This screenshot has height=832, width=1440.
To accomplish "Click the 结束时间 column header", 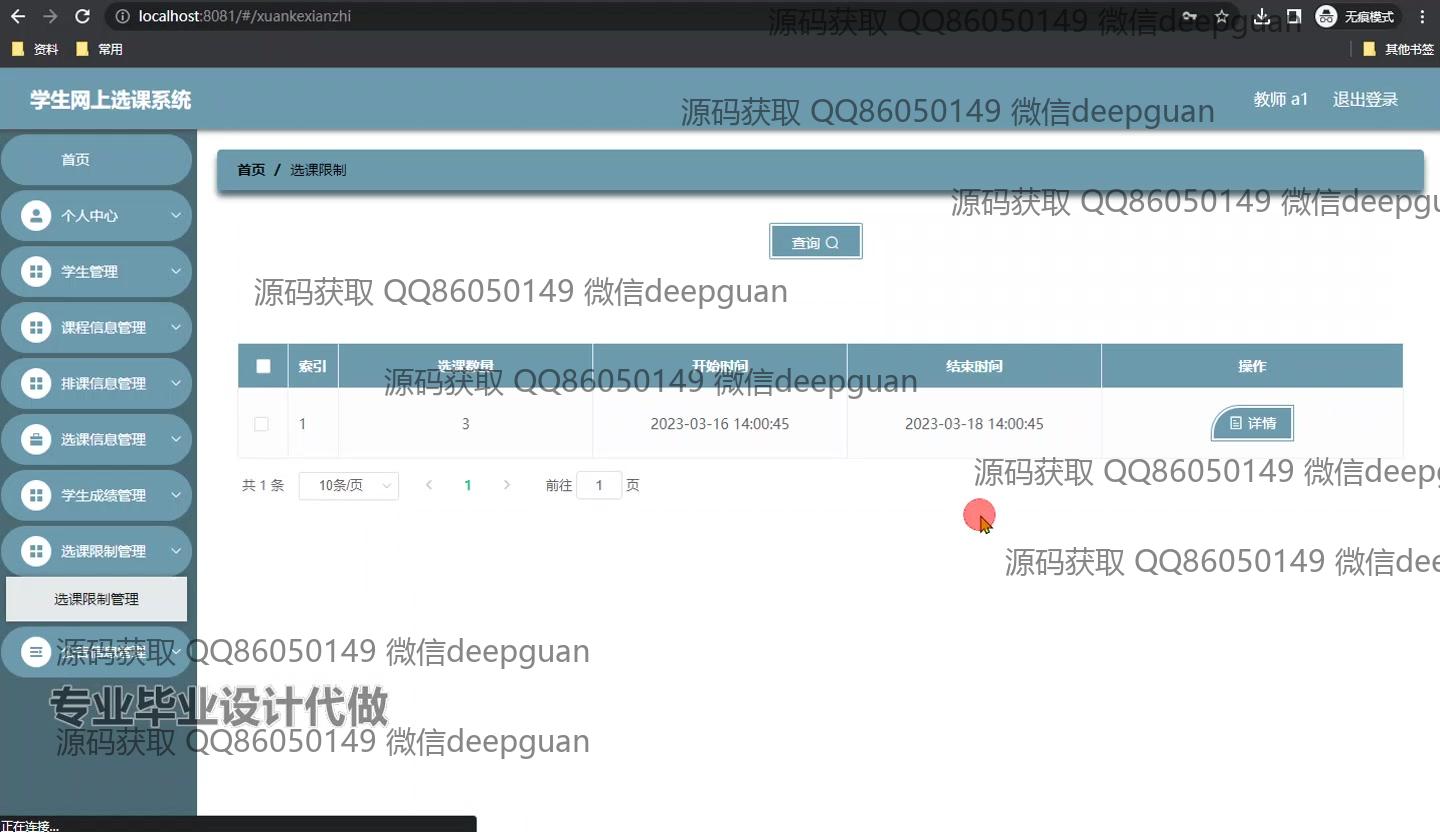I will coord(974,366).
